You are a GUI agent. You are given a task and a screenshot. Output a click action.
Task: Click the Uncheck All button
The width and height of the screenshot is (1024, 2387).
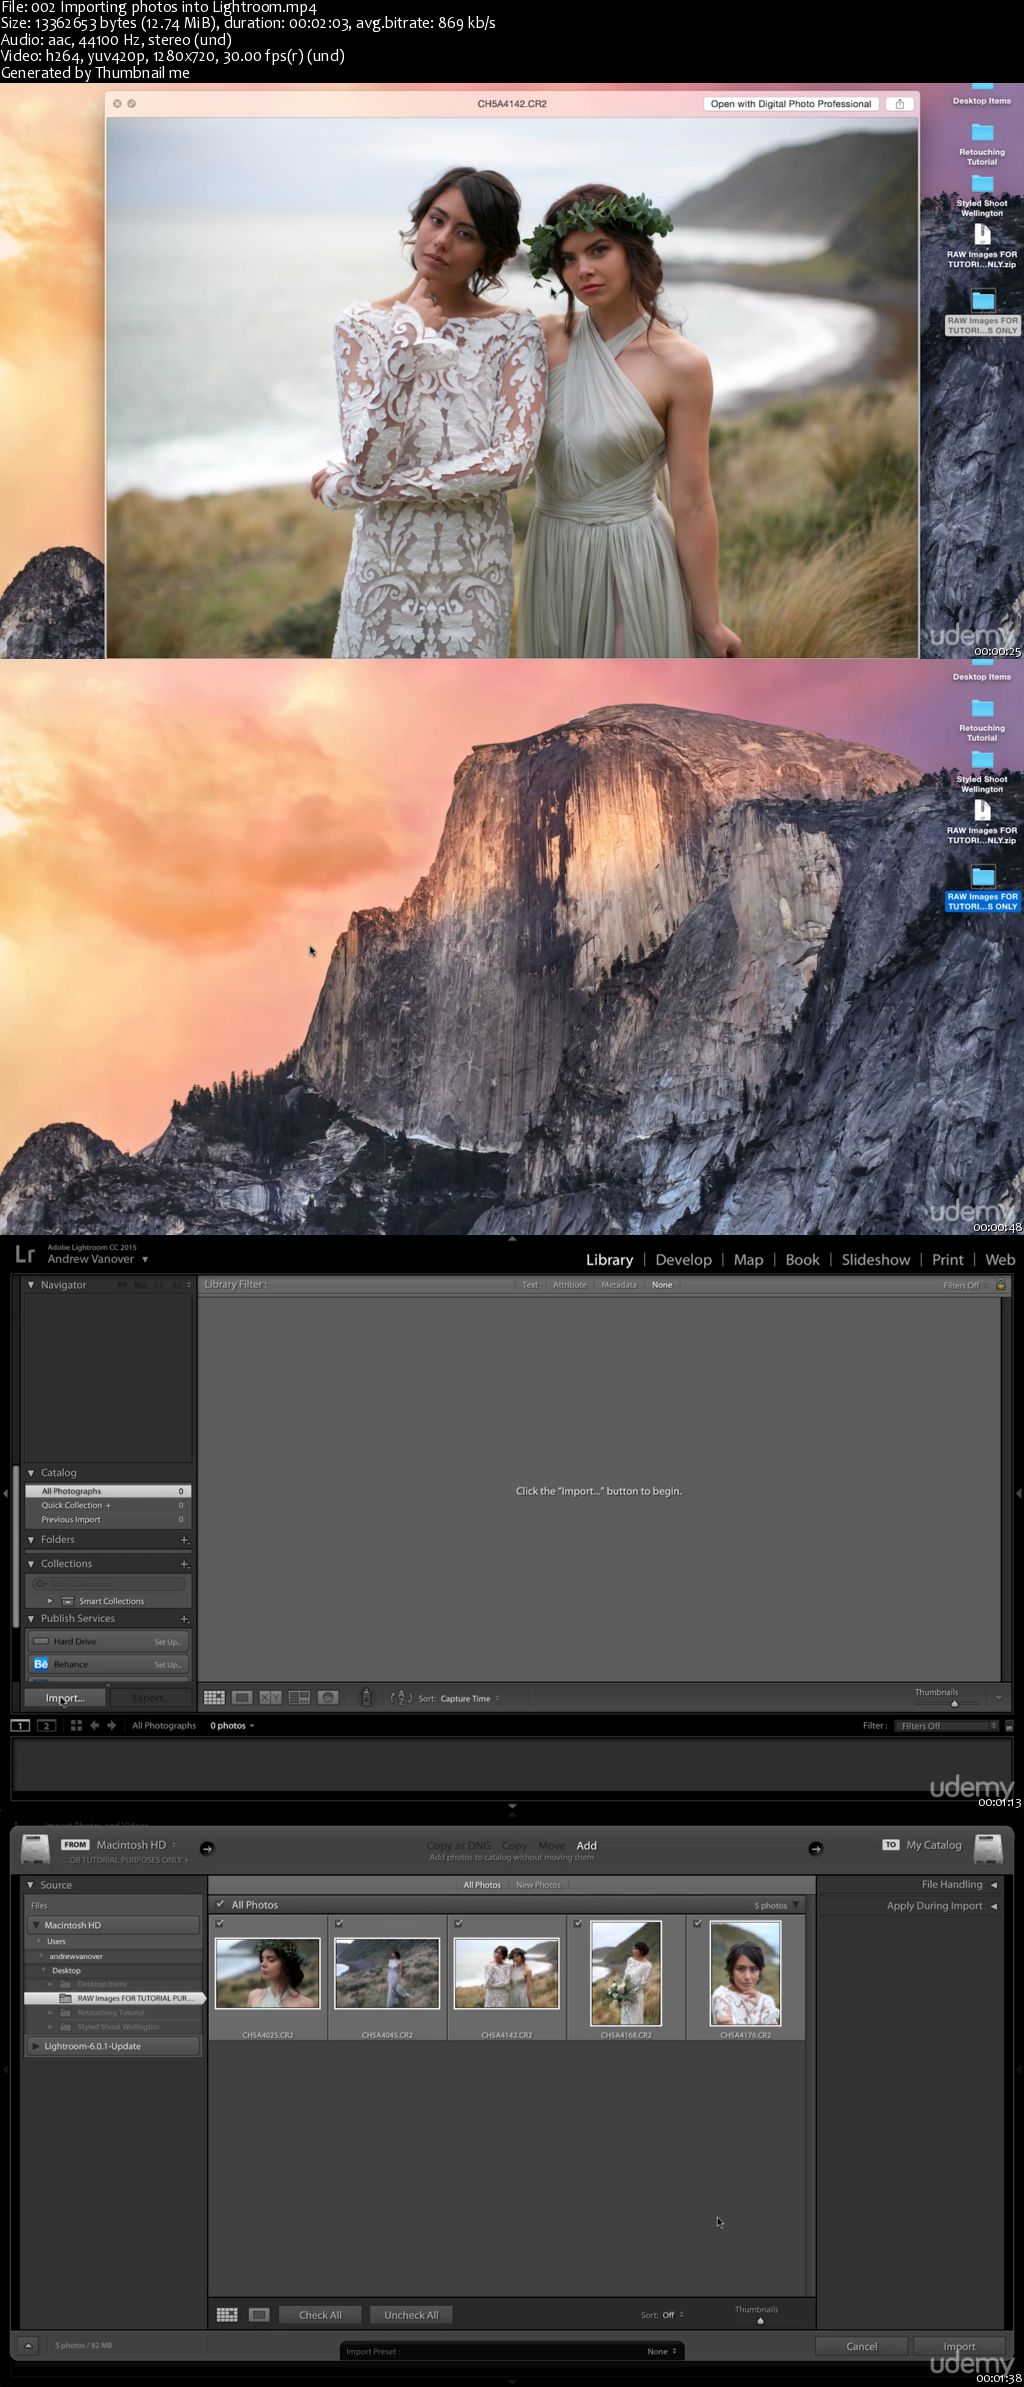[x=411, y=2314]
